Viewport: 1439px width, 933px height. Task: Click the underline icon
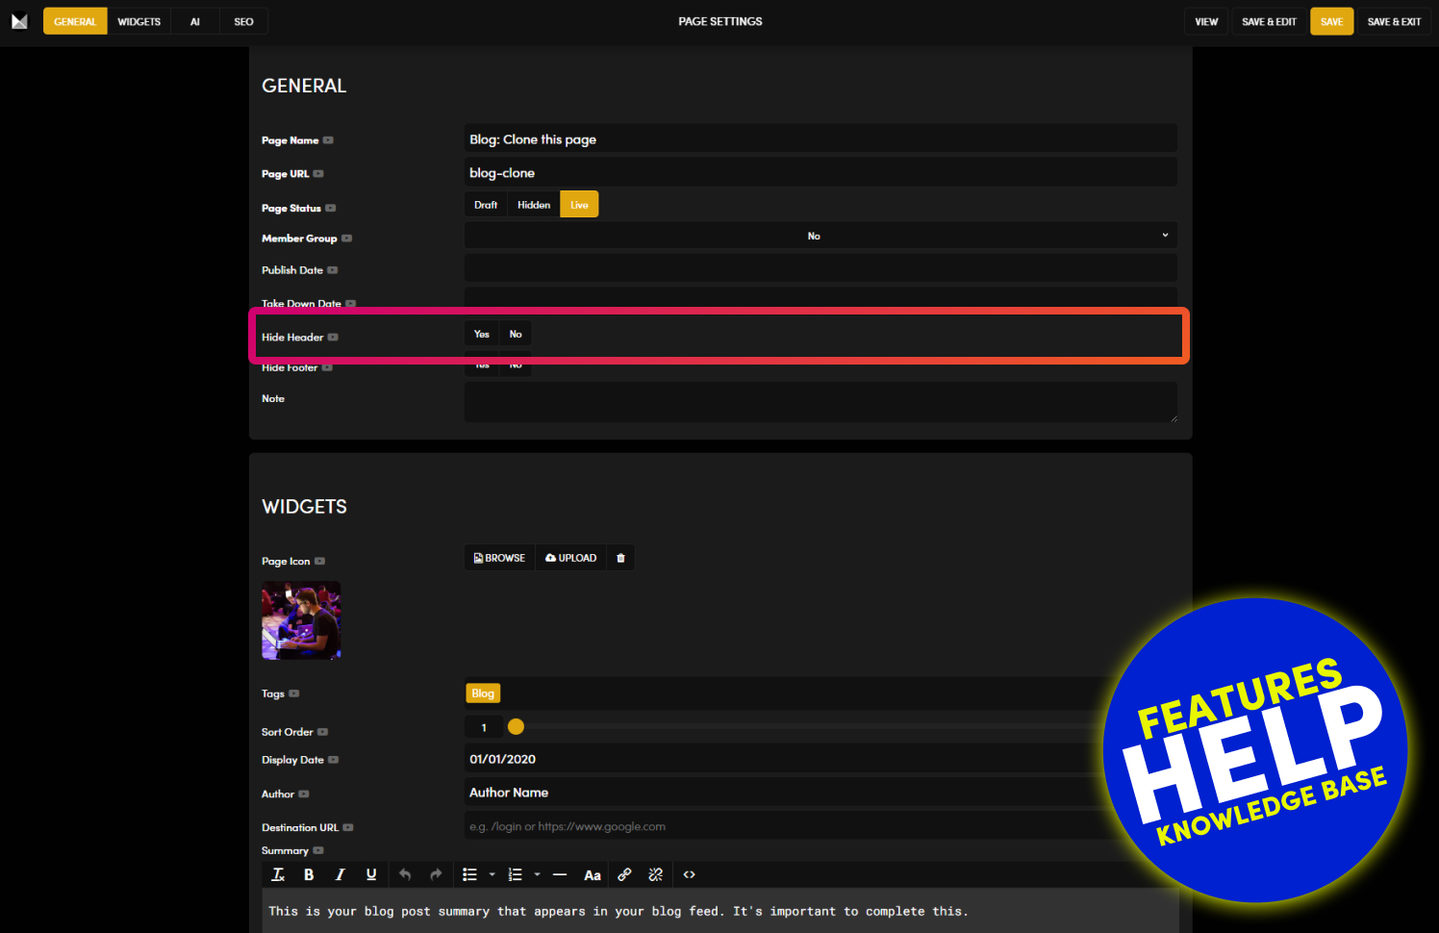point(371,875)
